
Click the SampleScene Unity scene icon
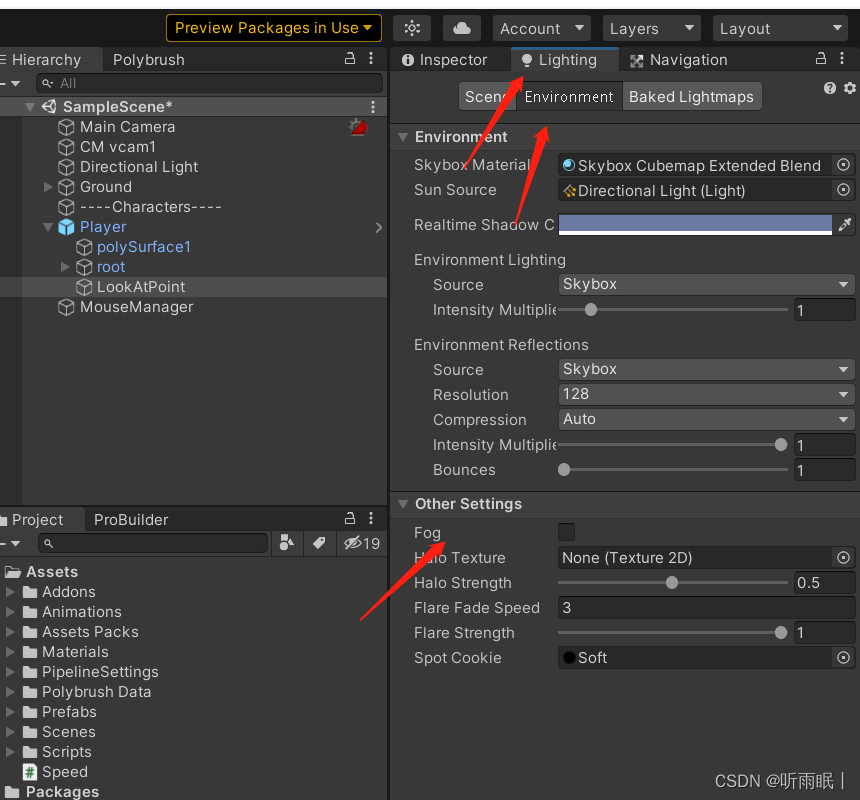coord(49,106)
